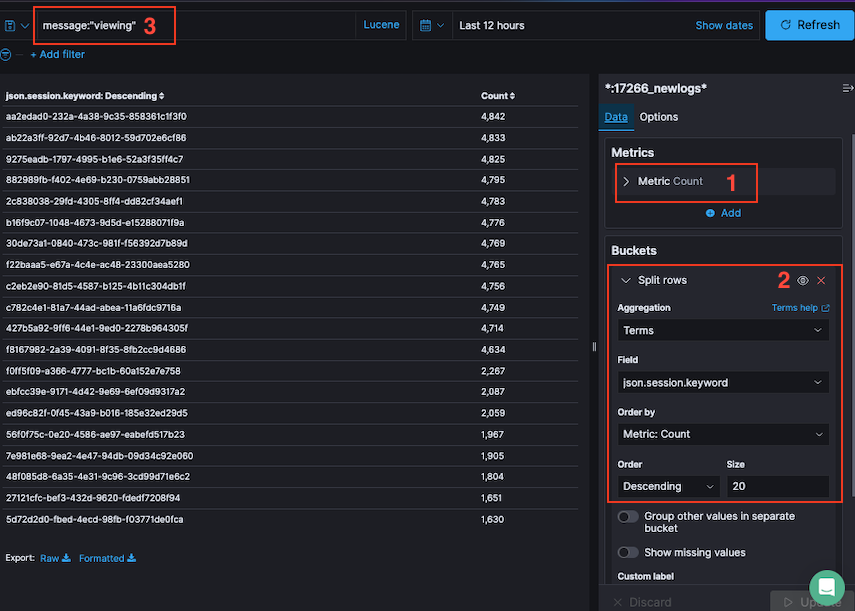Click the Show dates link

click(x=724, y=26)
